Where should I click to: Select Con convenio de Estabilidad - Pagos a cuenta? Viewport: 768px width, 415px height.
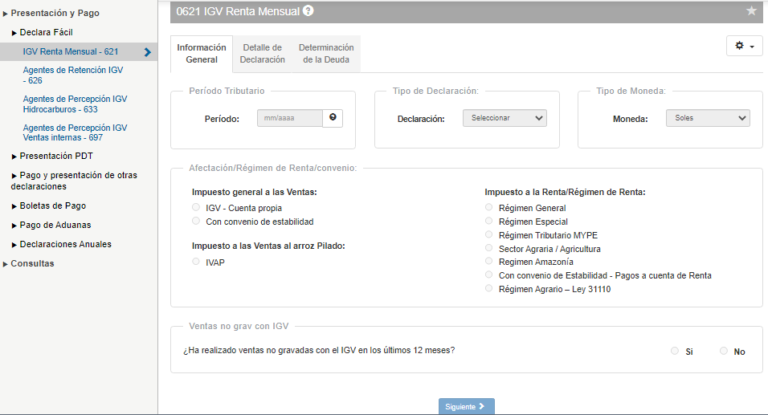tap(489, 275)
